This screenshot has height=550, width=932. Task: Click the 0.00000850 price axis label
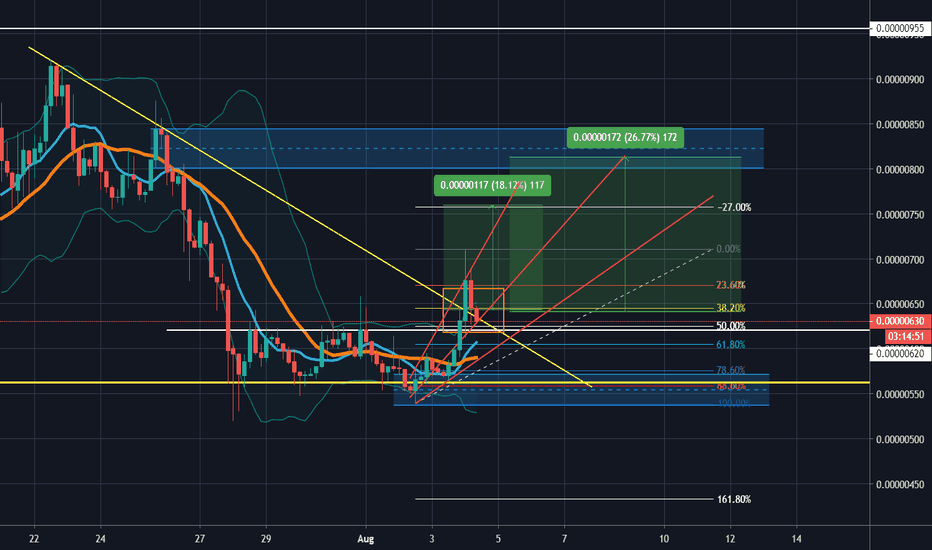pyautogui.click(x=900, y=125)
